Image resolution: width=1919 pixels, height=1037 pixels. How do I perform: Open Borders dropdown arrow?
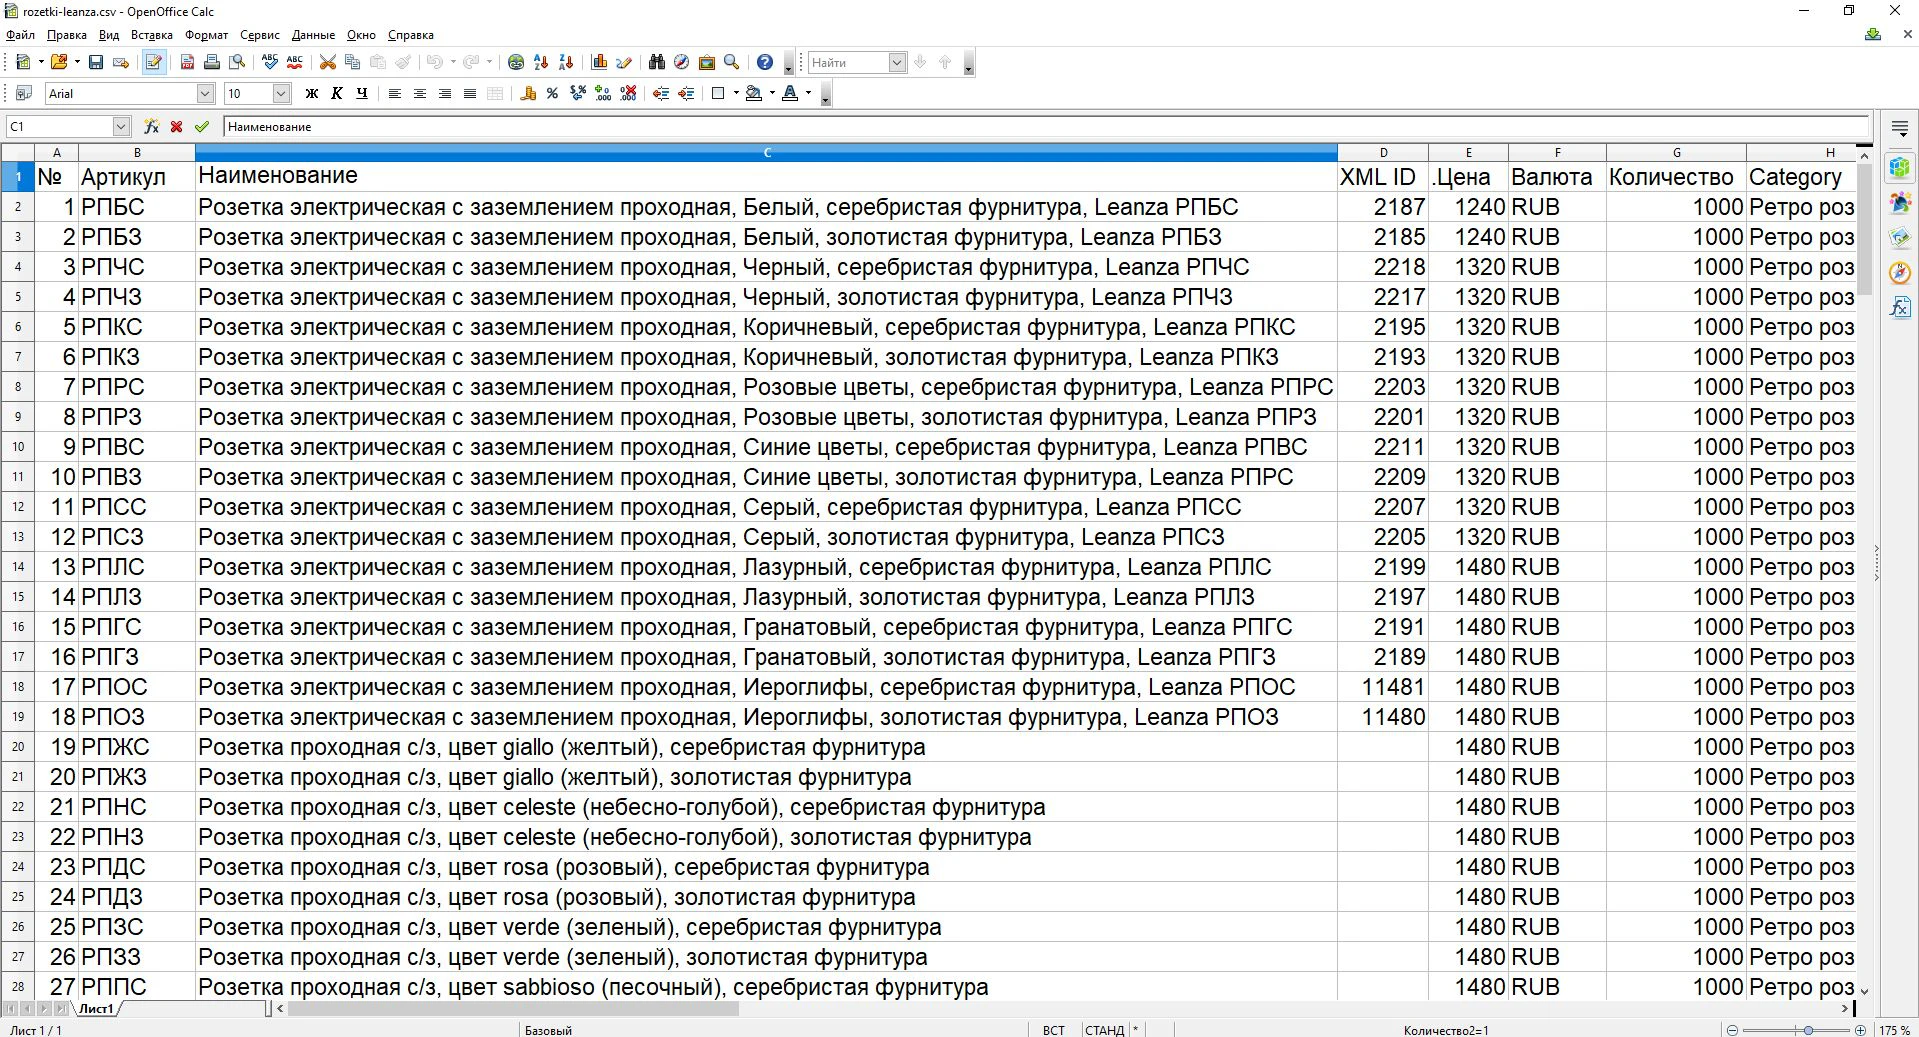736,93
